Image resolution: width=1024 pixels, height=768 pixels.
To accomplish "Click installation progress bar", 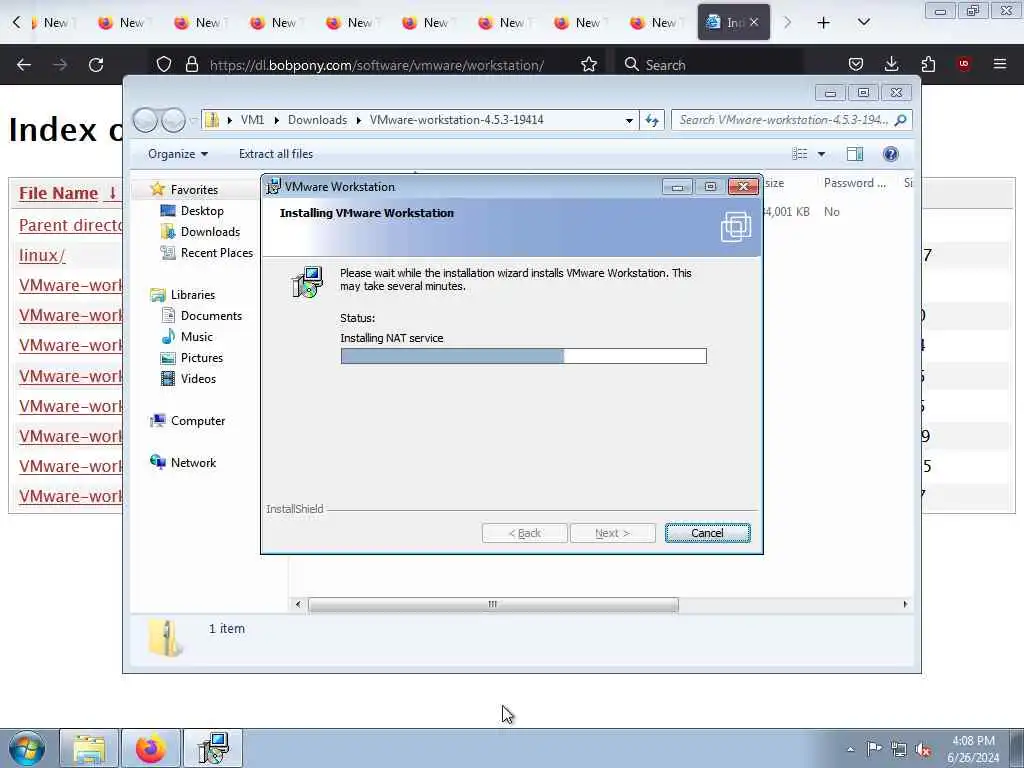I will tap(523, 356).
